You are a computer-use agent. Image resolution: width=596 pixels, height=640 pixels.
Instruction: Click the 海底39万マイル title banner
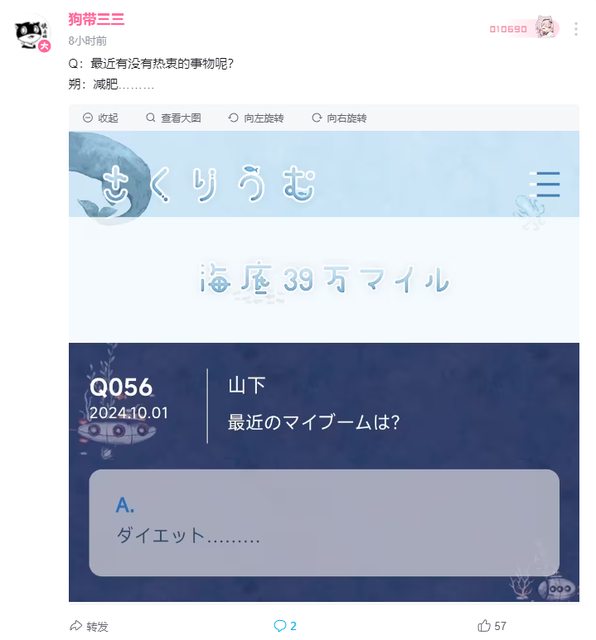[325, 280]
